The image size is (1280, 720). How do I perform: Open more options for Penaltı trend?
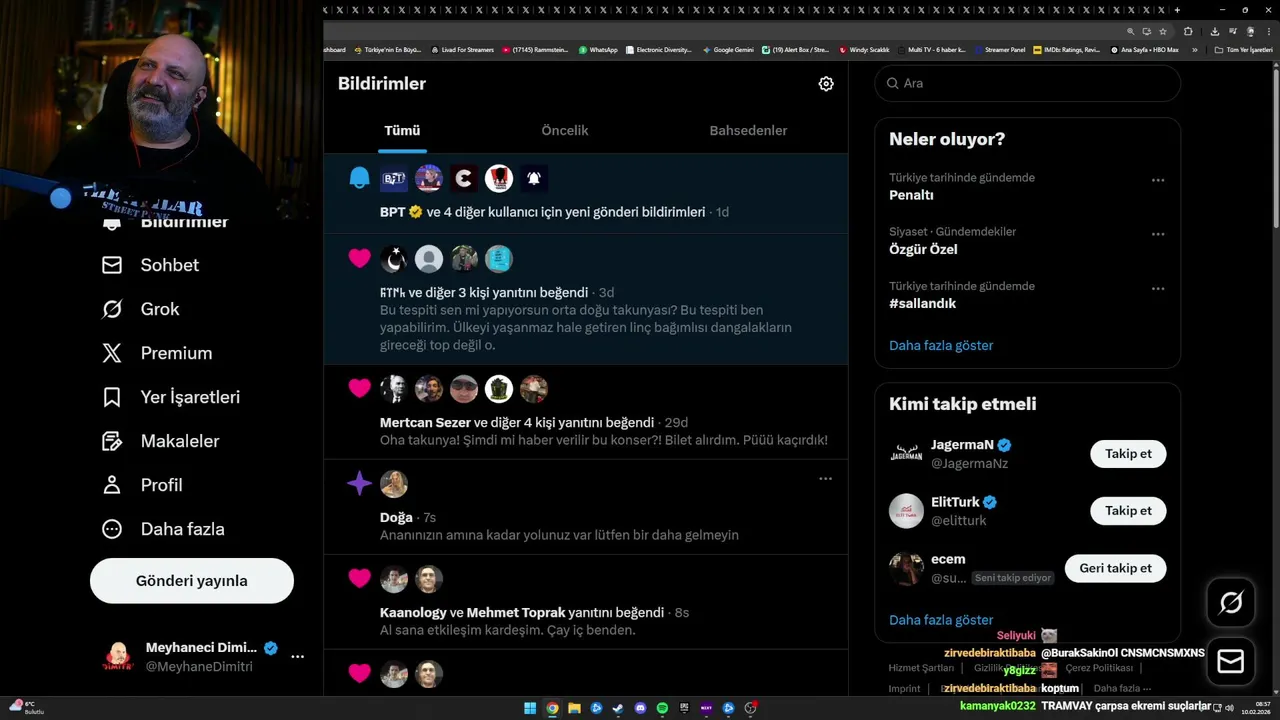(x=1158, y=180)
